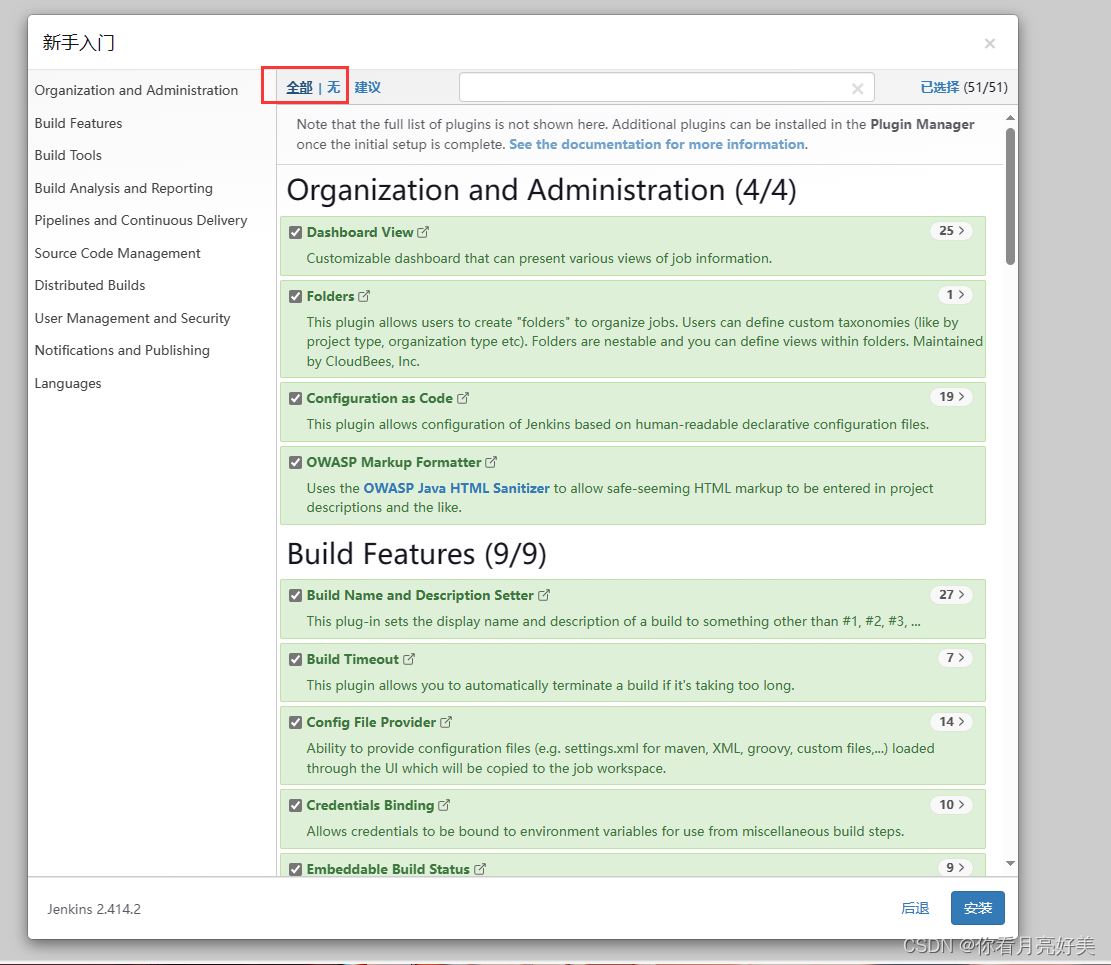The width and height of the screenshot is (1111, 965).
Task: Open Build Name and Description Setter link icon
Action: 543,595
